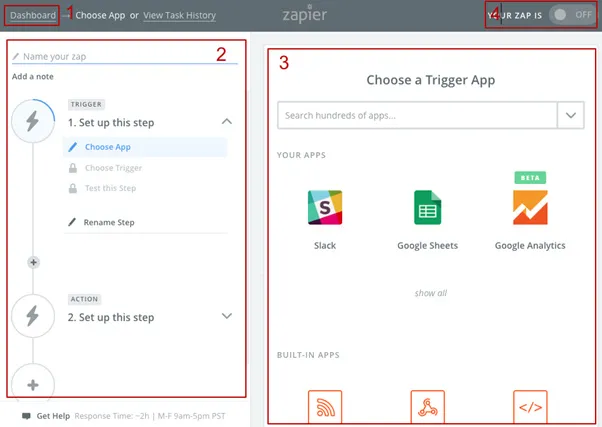Click the Action step lightning bolt icon

(33, 316)
